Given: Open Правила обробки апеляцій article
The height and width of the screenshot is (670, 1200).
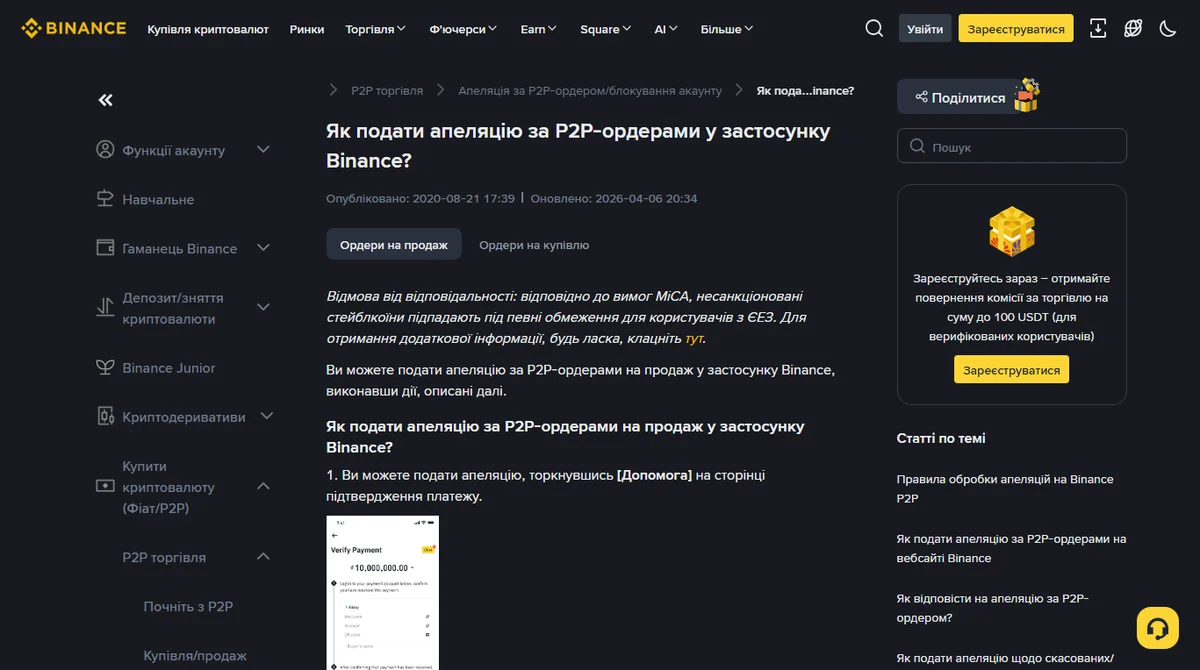Looking at the screenshot, I should 1005,488.
